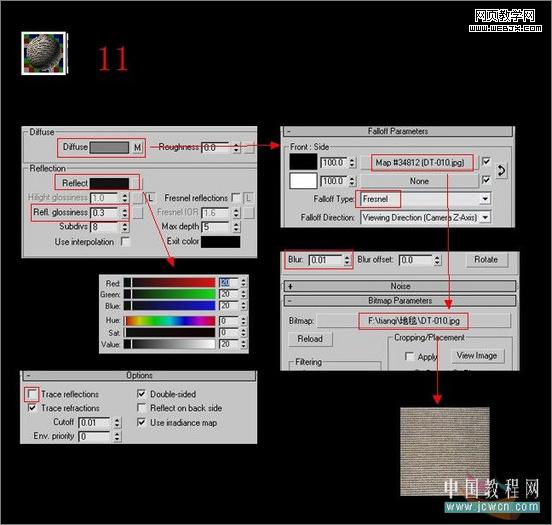
Task: Click the Diffuse M map button
Action: click(138, 147)
